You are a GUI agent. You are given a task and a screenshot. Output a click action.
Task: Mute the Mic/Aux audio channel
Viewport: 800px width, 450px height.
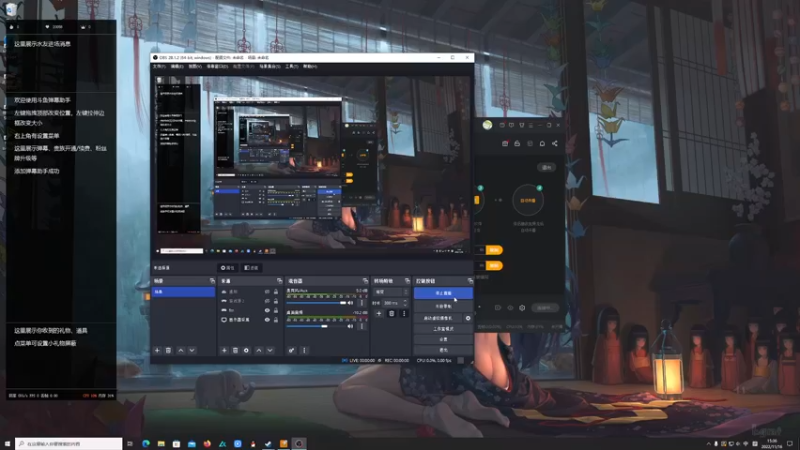[x=350, y=303]
